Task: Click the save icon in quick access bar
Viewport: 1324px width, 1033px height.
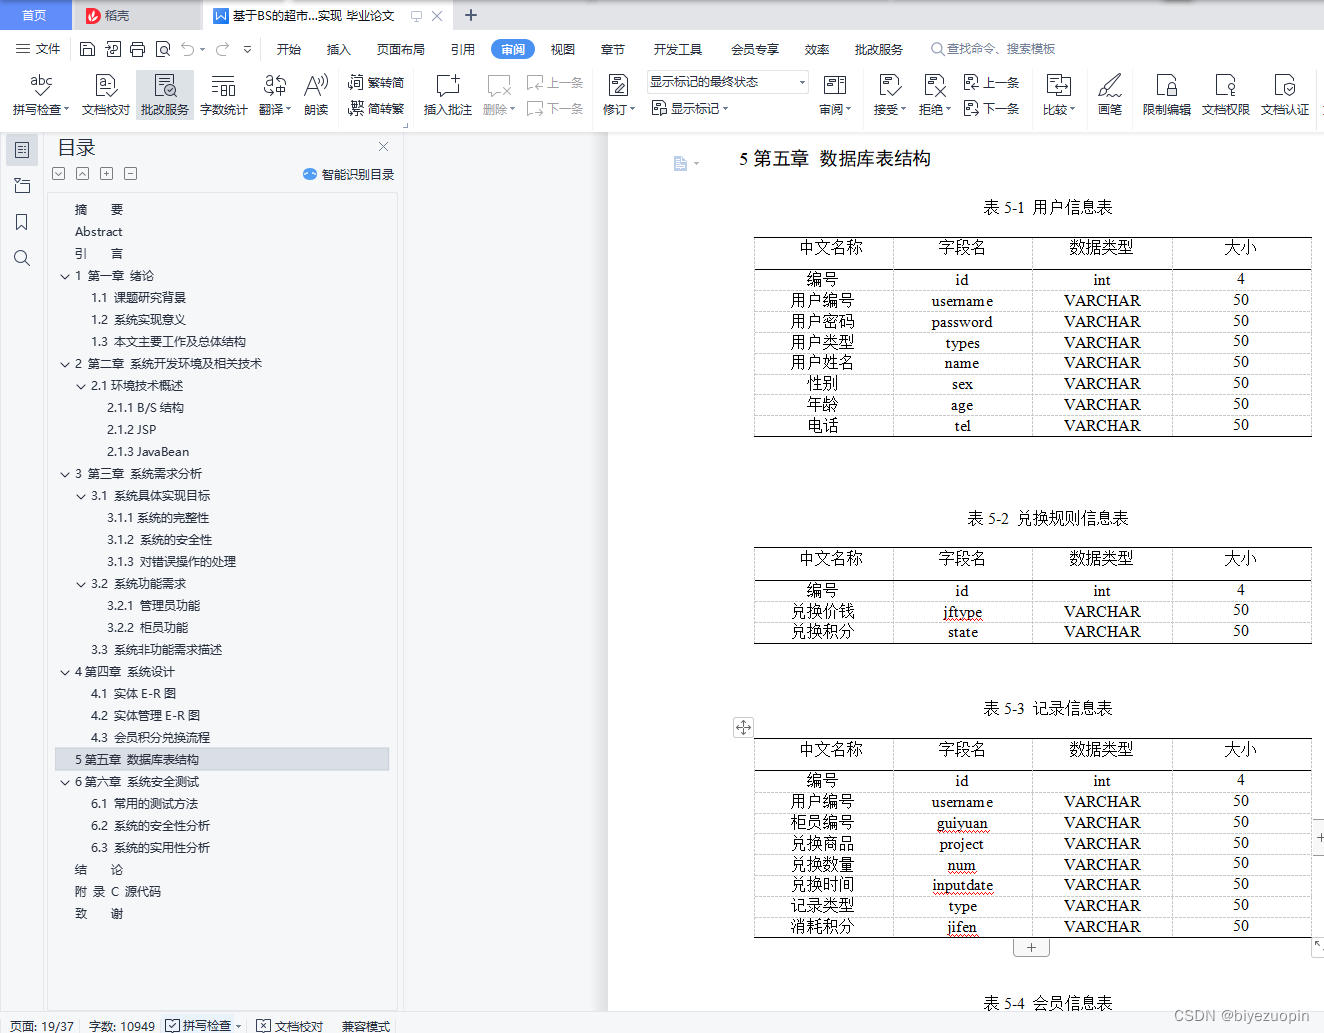Action: point(87,49)
